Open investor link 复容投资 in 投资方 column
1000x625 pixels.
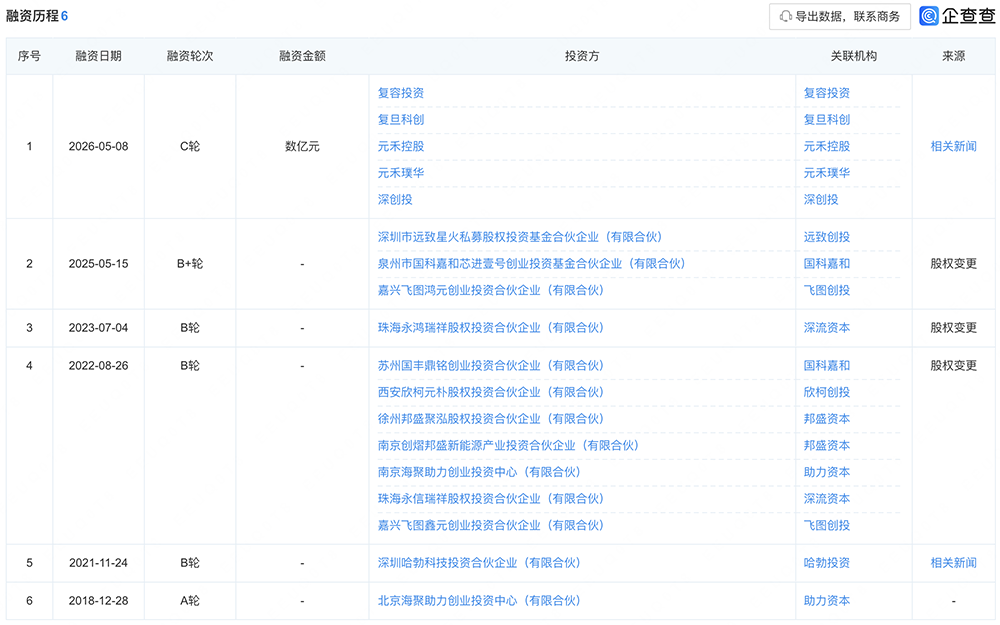tap(401, 93)
